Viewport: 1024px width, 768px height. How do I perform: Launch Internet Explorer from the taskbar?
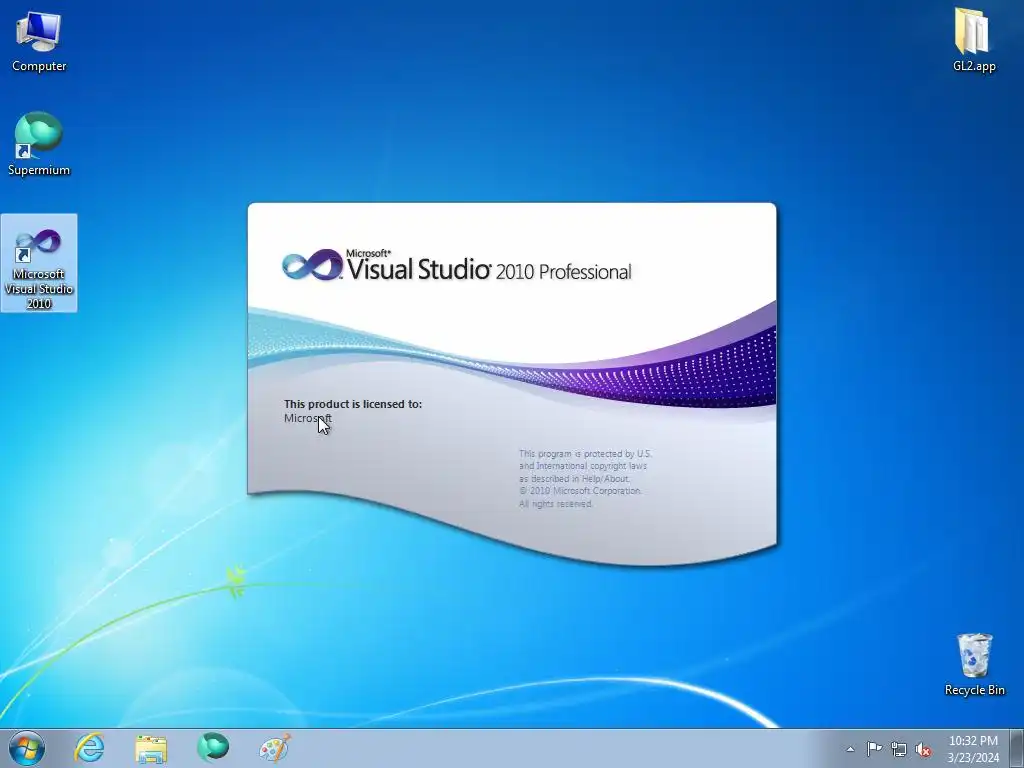click(x=89, y=748)
